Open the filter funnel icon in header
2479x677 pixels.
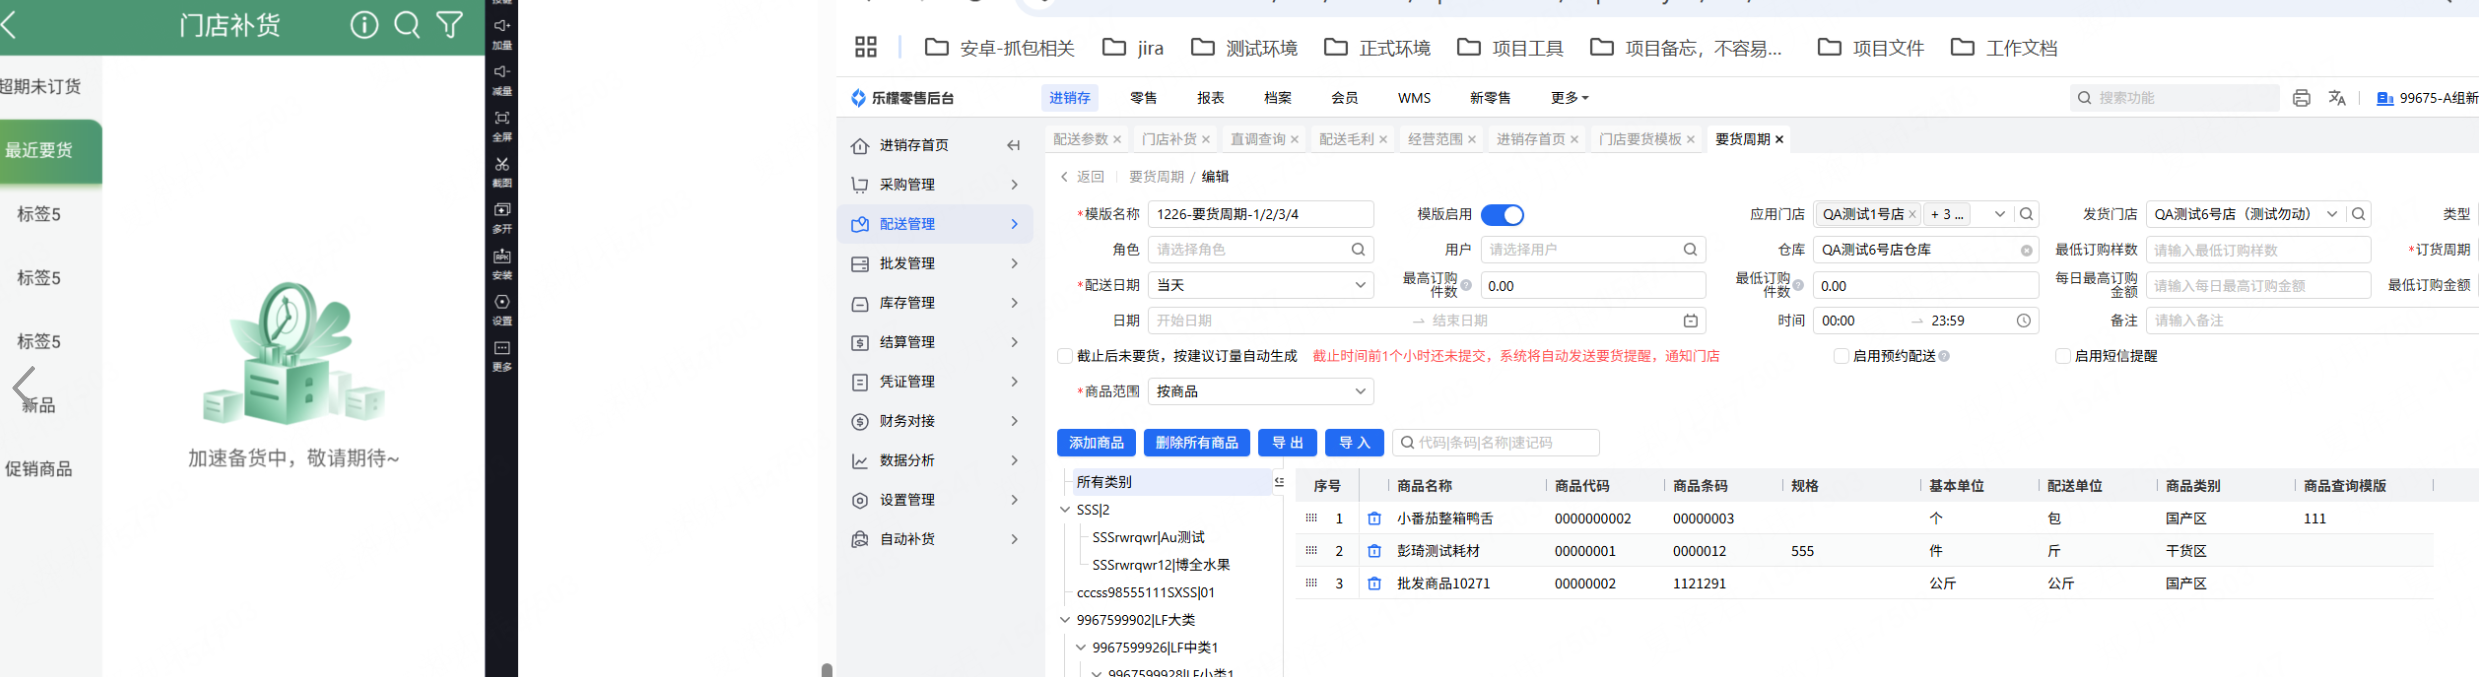tap(450, 24)
